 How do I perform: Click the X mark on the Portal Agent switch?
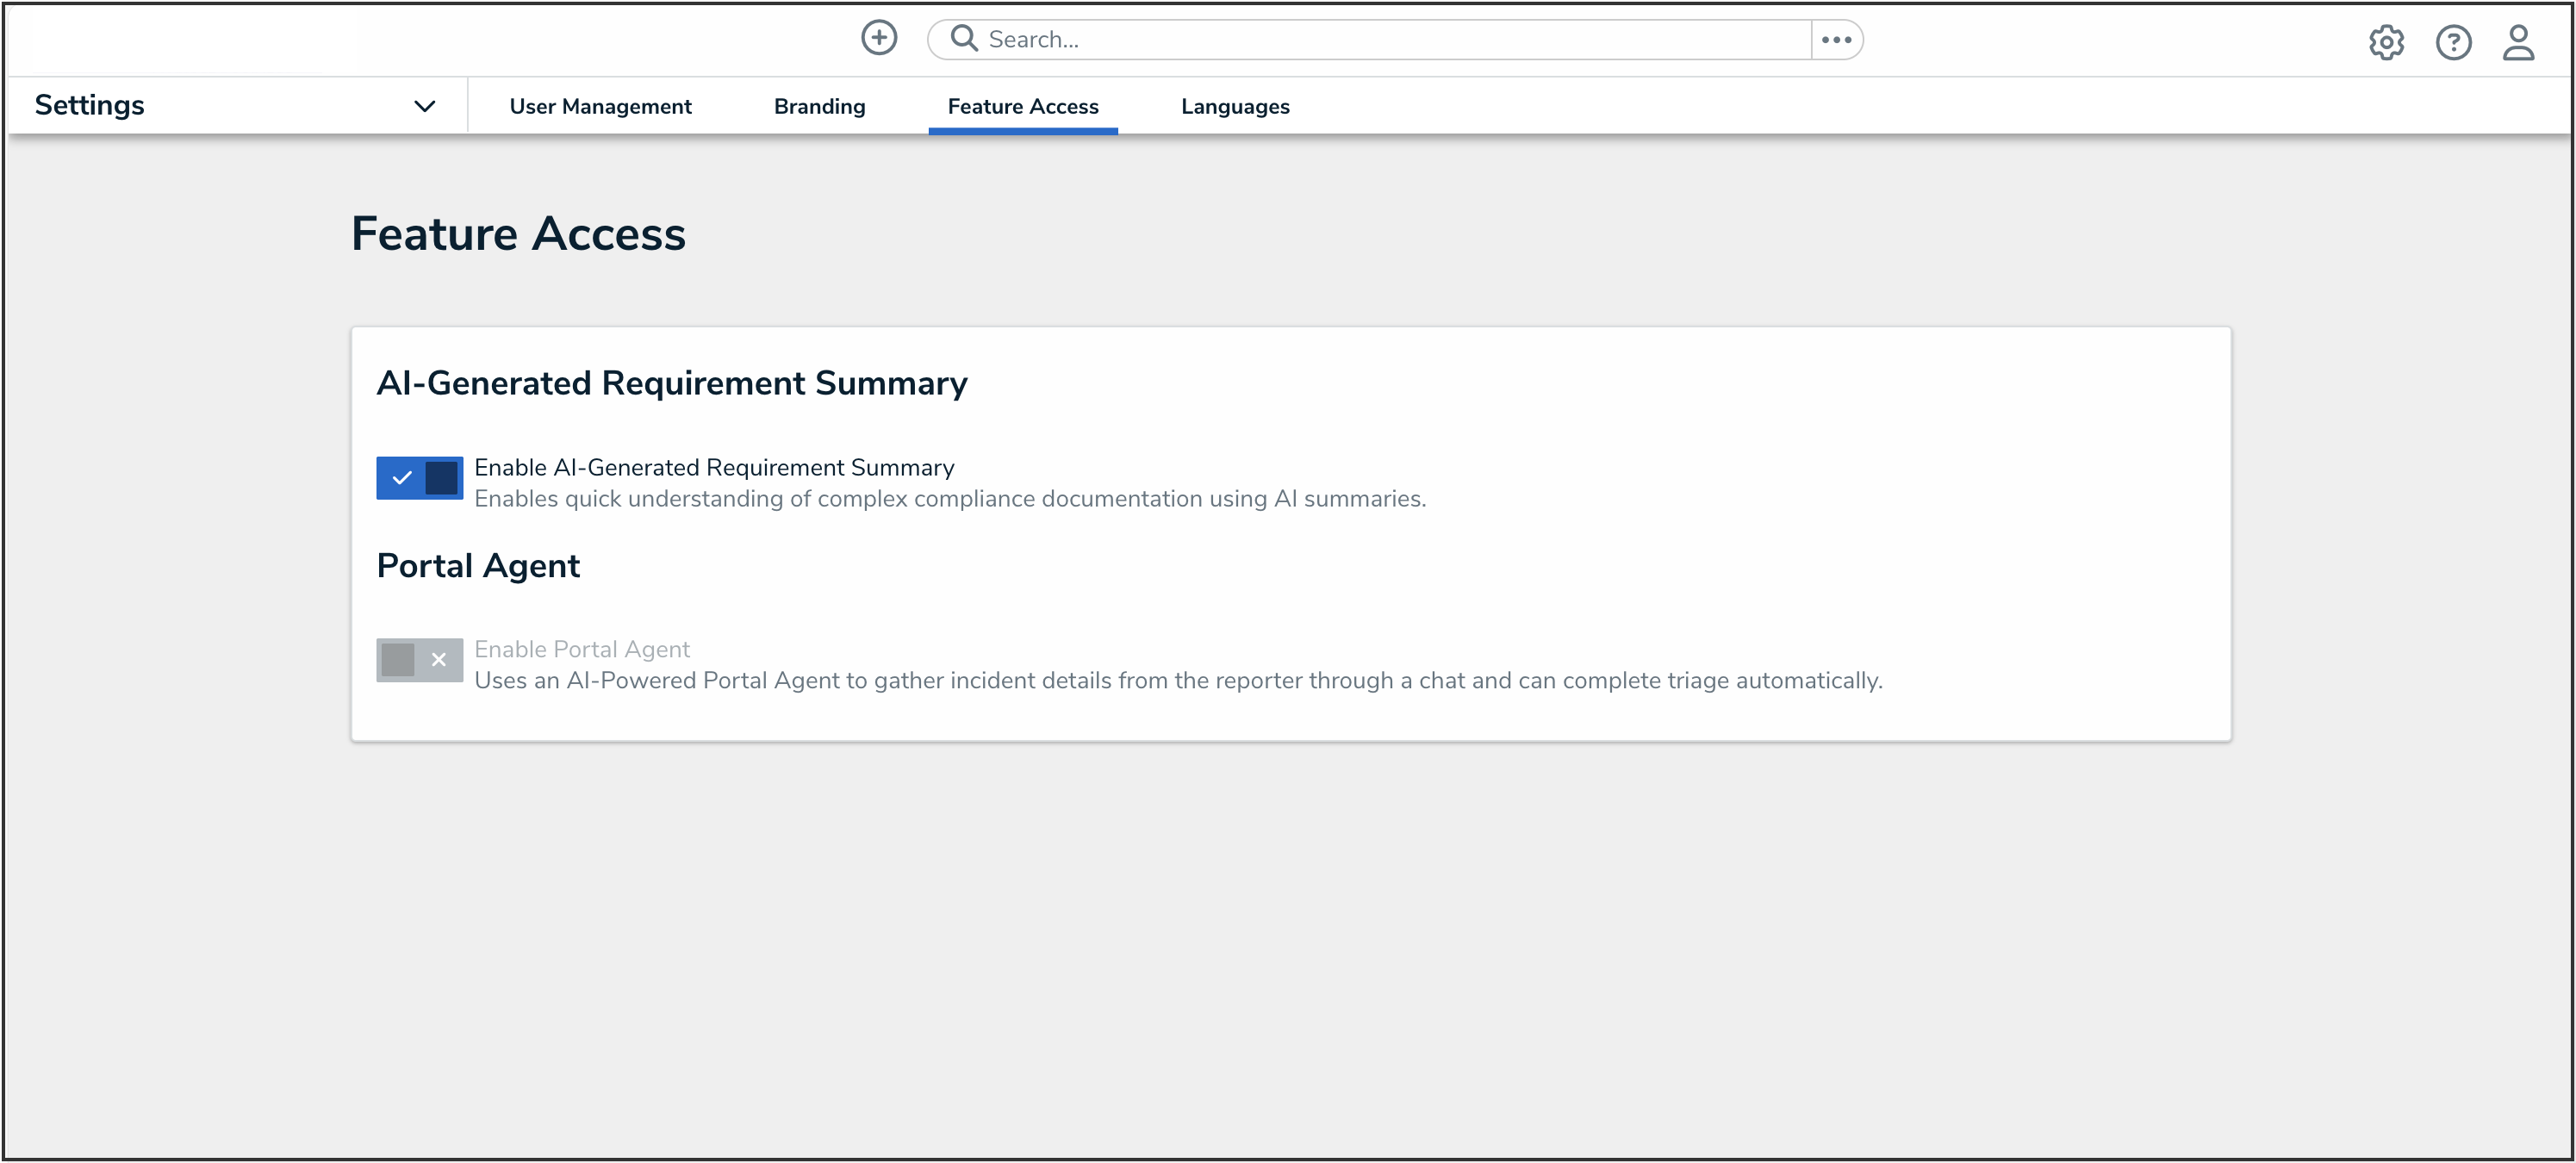pyautogui.click(x=438, y=660)
